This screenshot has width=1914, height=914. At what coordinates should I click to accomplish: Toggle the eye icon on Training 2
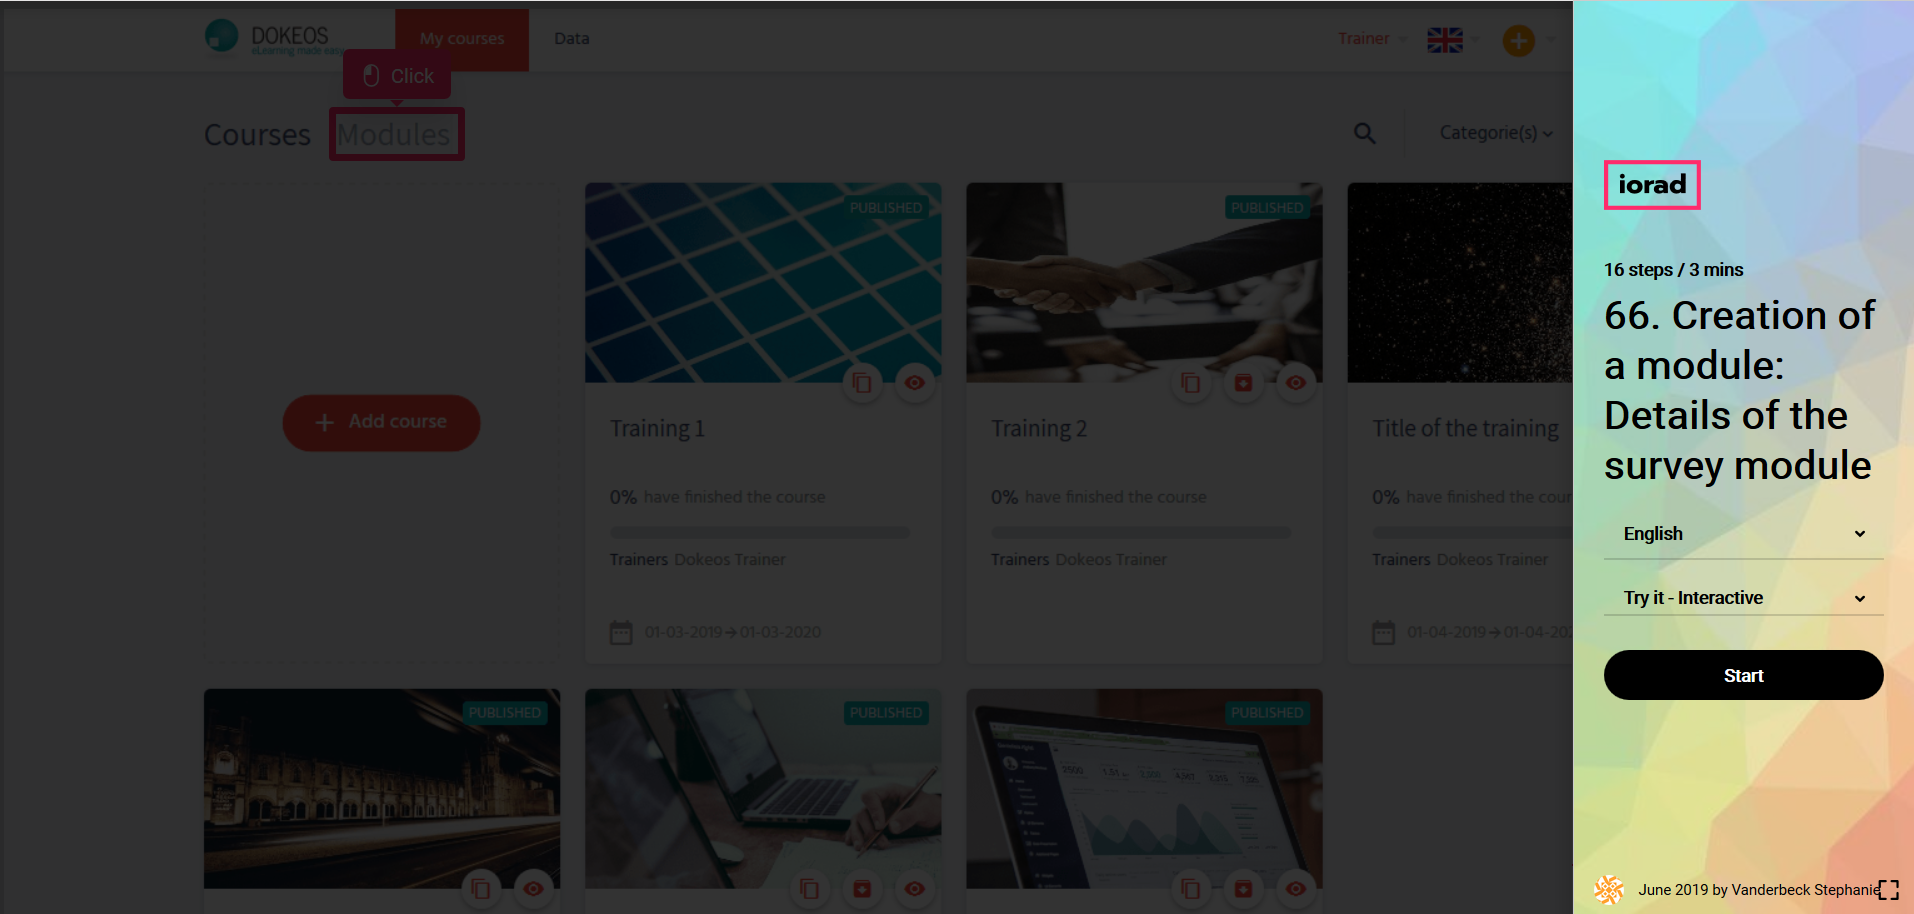tap(1296, 383)
